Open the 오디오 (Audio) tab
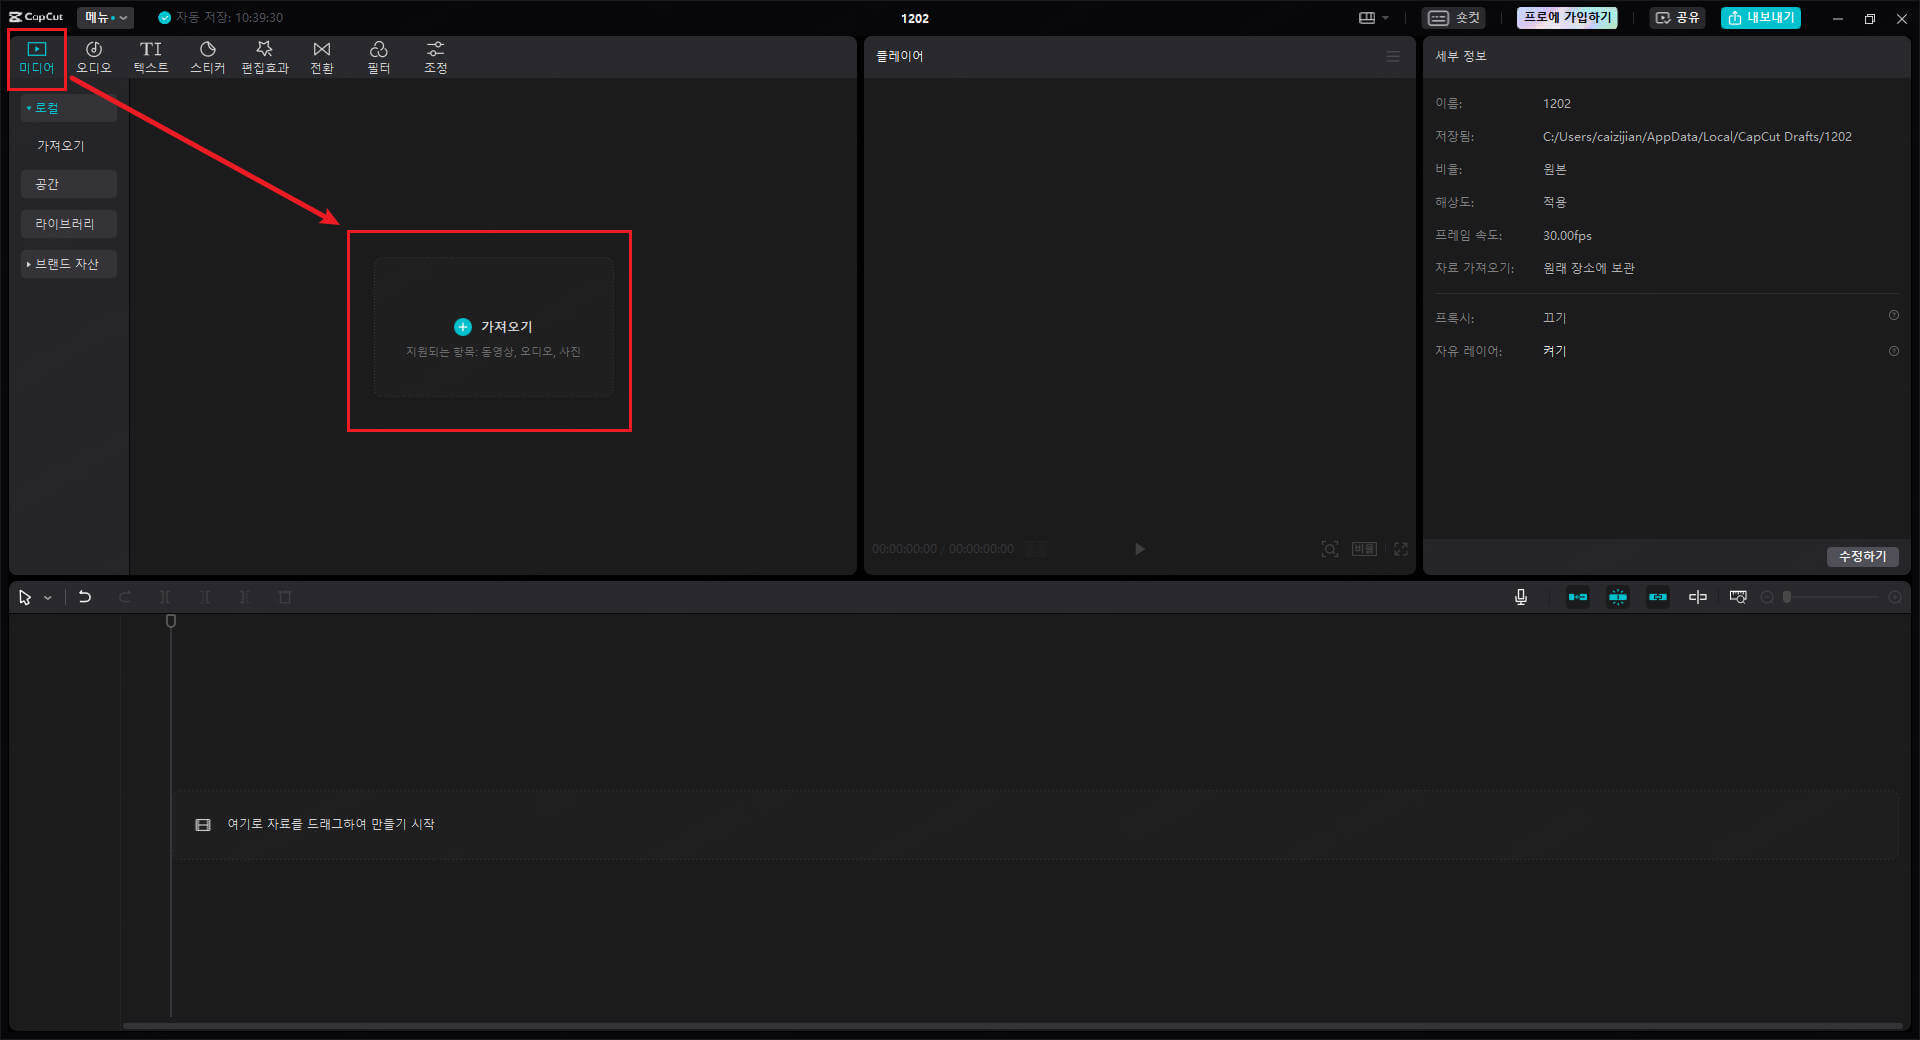 pyautogui.click(x=94, y=58)
